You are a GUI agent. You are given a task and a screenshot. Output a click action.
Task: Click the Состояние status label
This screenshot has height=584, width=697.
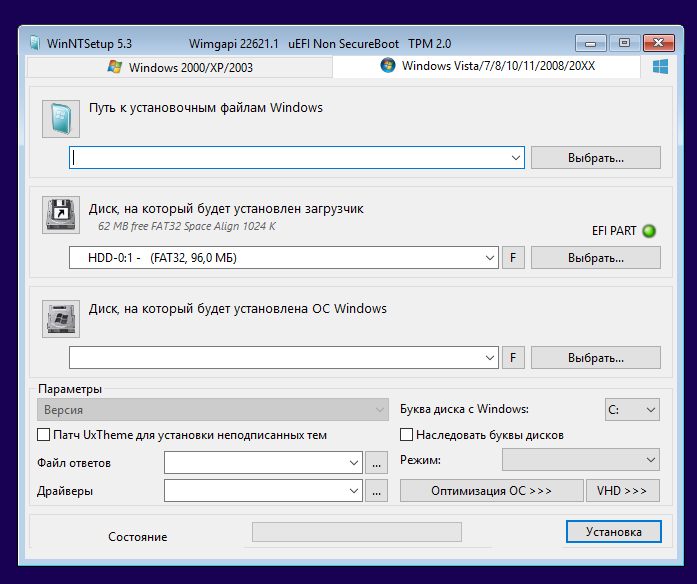pyautogui.click(x=137, y=537)
